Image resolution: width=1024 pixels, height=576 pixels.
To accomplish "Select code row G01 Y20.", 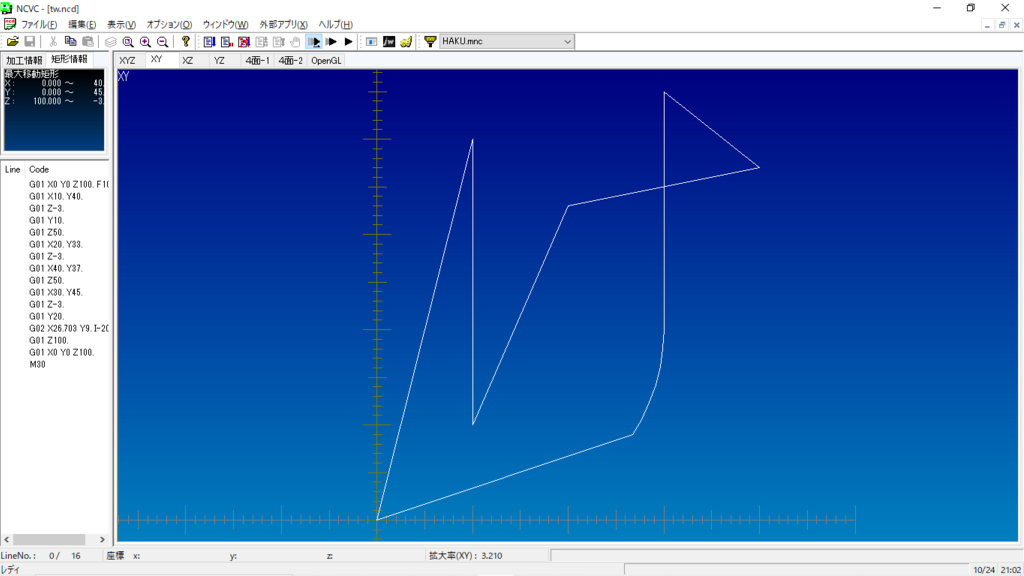I will (46, 316).
